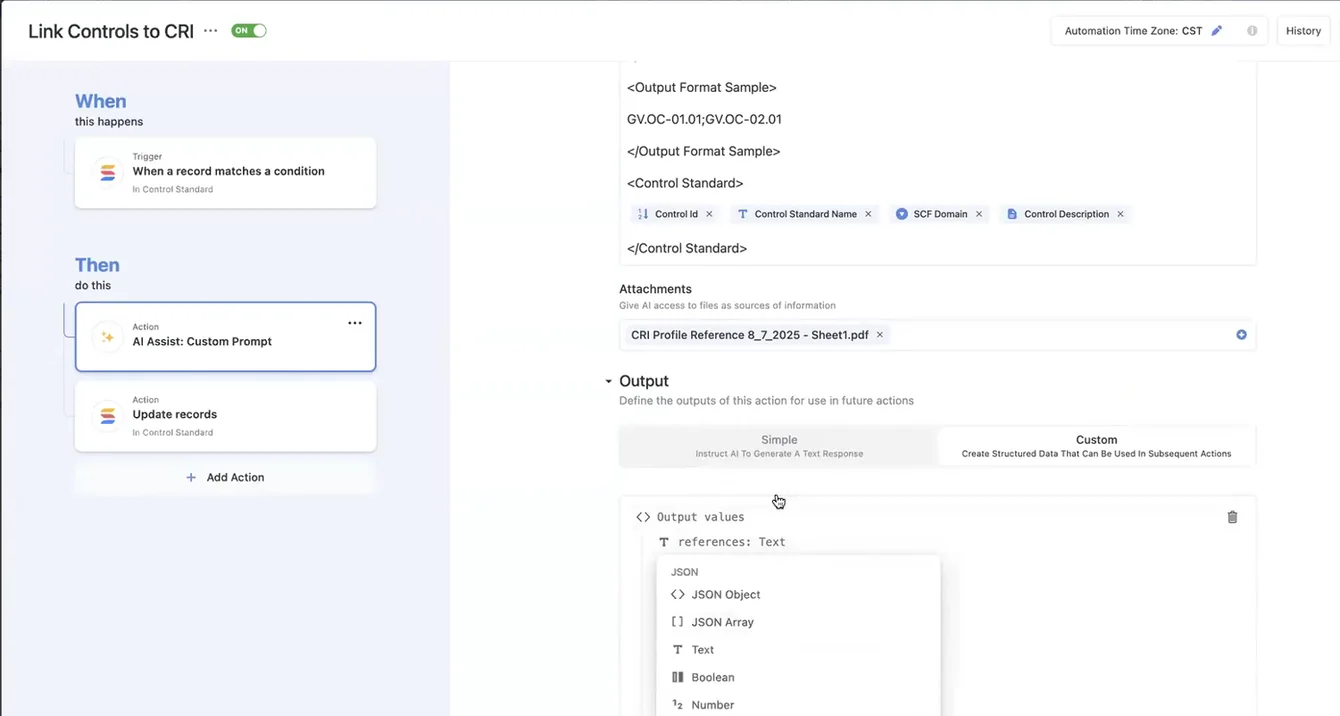Click the 'Link Controls to CRI' title

(111, 31)
